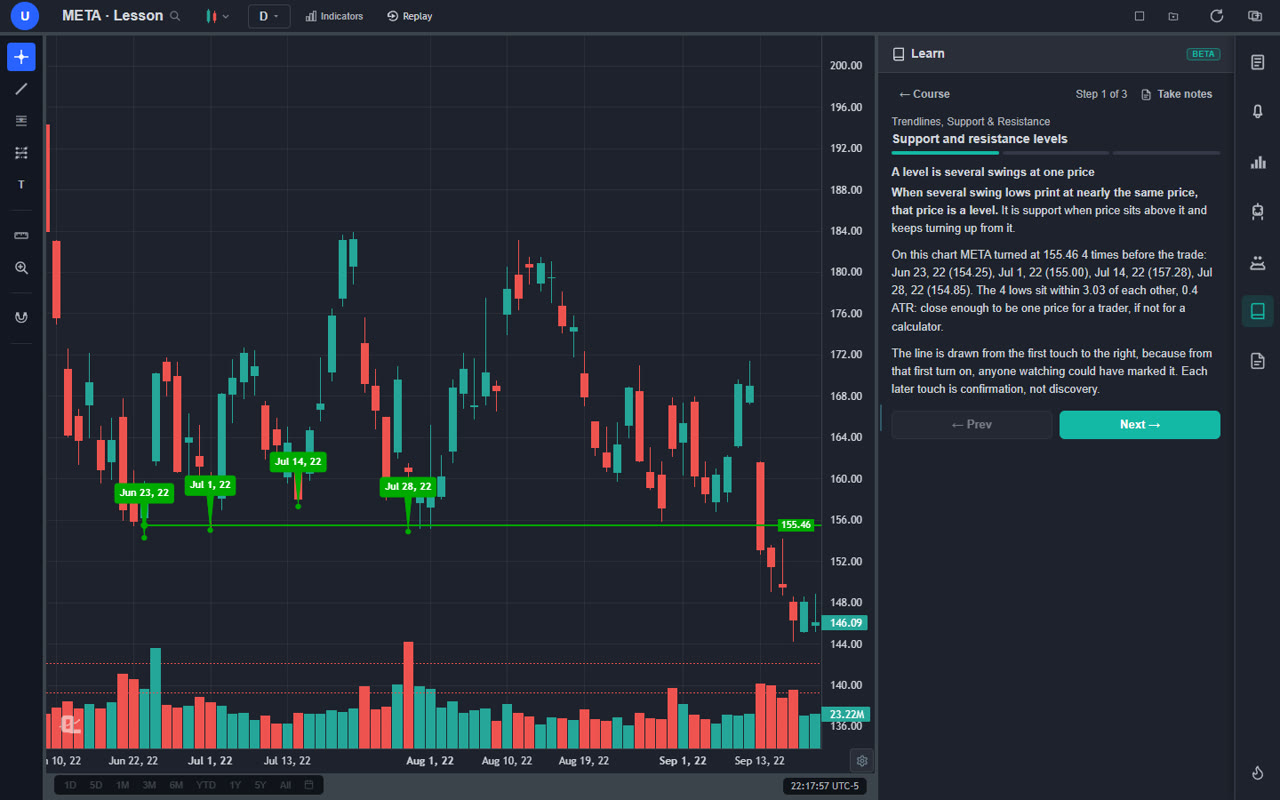Set range to 6M
Image resolution: width=1280 pixels, height=800 pixels.
[176, 785]
